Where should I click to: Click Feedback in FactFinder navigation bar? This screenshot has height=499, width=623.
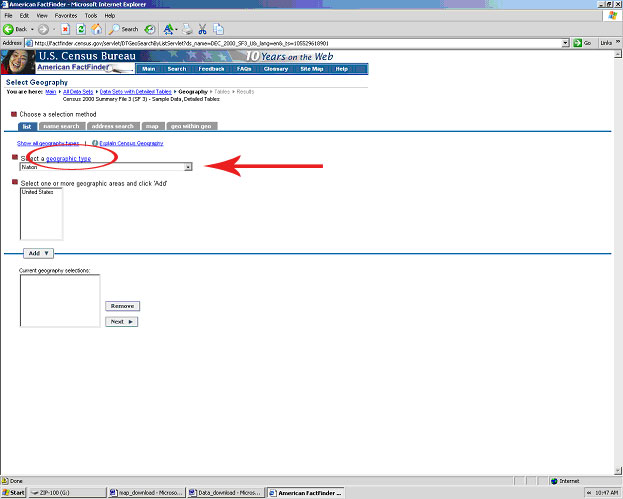(211, 69)
